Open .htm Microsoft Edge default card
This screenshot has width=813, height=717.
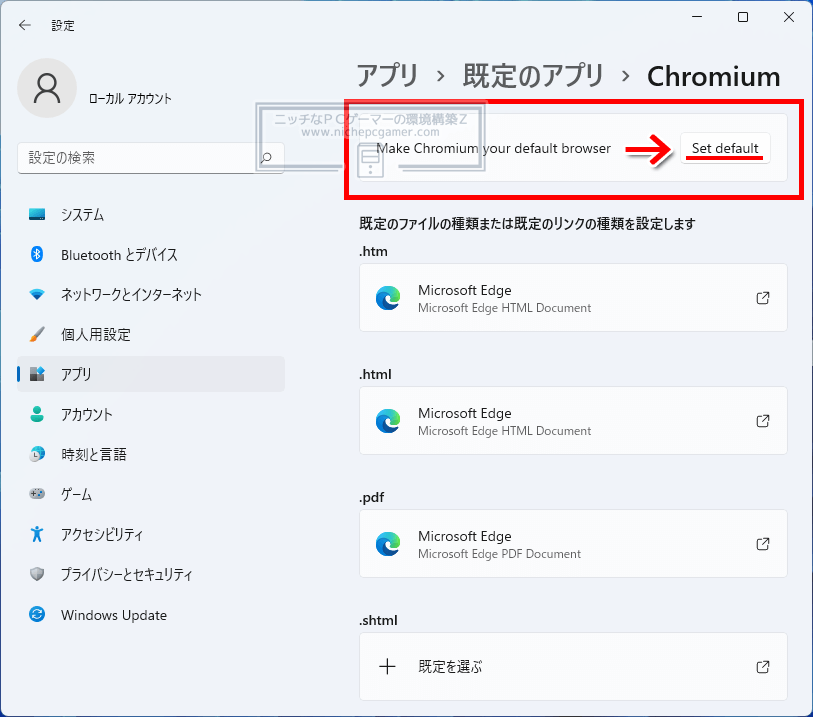pos(573,298)
